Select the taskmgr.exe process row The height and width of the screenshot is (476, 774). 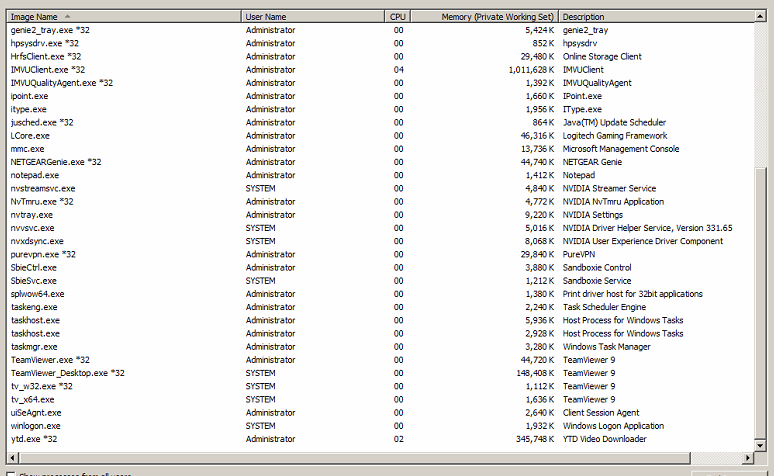[380, 347]
